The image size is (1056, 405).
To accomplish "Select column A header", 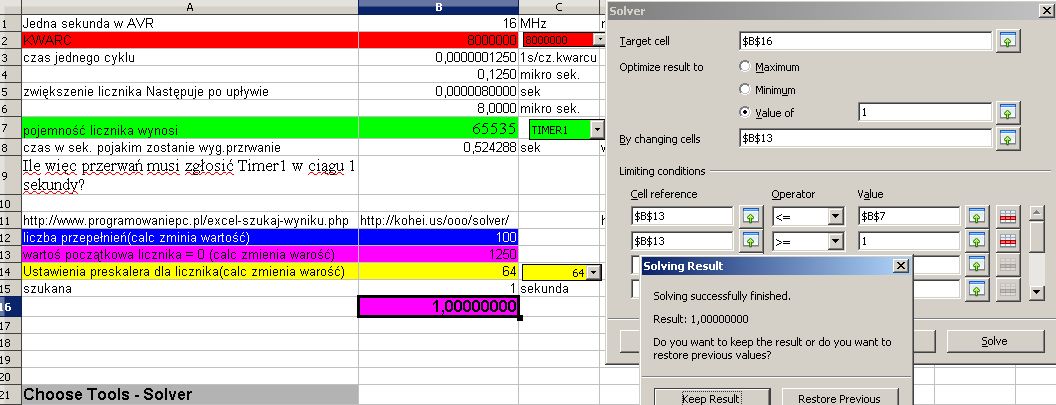I will pos(190,7).
